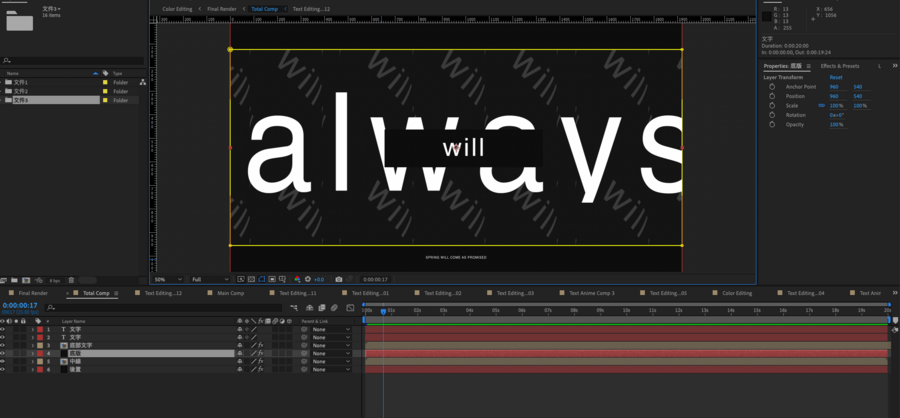Switch to Final Render timeline tab
900x418 pixels.
point(33,293)
